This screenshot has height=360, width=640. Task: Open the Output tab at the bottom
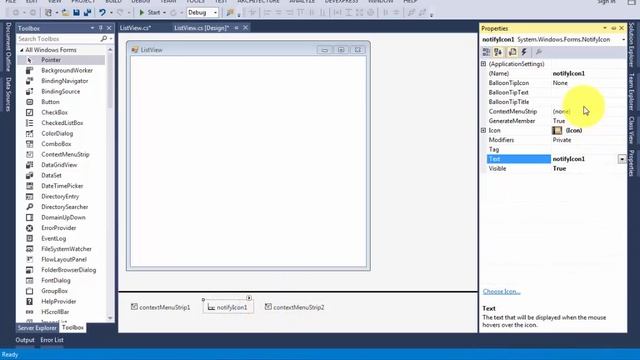[x=25, y=340]
